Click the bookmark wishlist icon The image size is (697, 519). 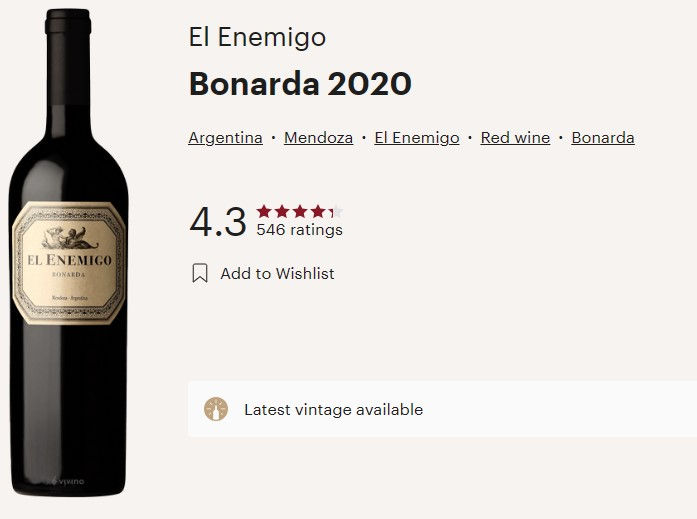[x=200, y=273]
